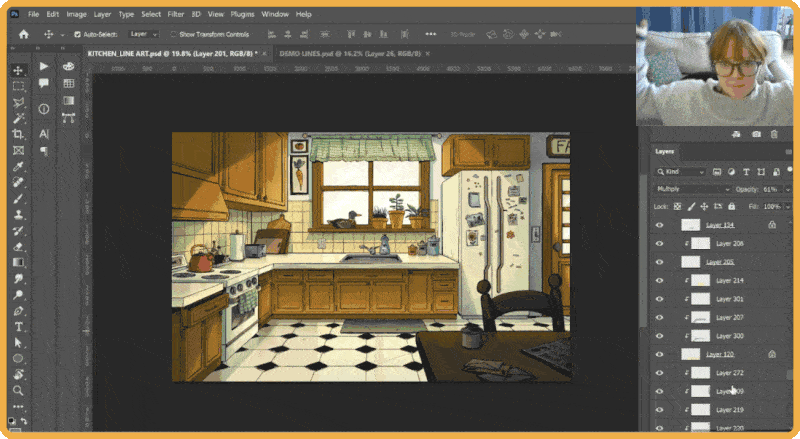Enable Show Transform Controls checkbox

coord(173,34)
